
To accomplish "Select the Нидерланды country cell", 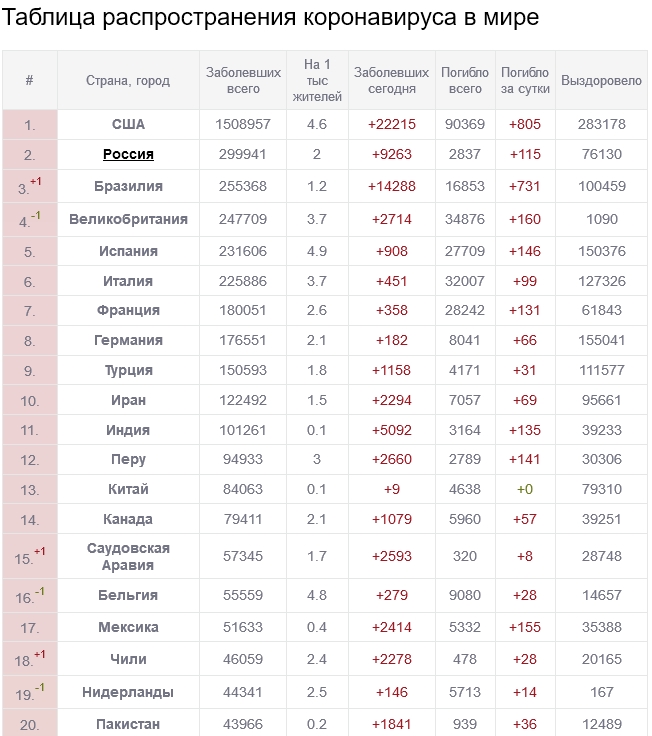I will click(128, 692).
